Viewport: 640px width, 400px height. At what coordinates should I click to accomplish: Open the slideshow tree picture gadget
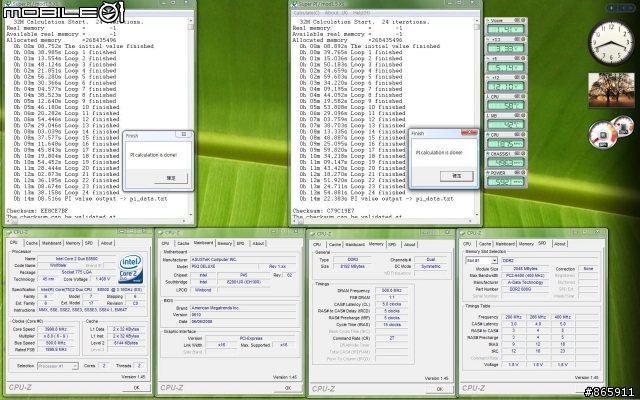click(611, 90)
